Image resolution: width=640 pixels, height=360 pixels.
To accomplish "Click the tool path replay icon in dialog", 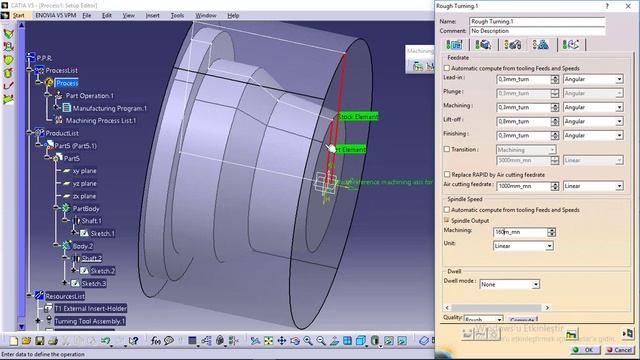I will click(571, 335).
